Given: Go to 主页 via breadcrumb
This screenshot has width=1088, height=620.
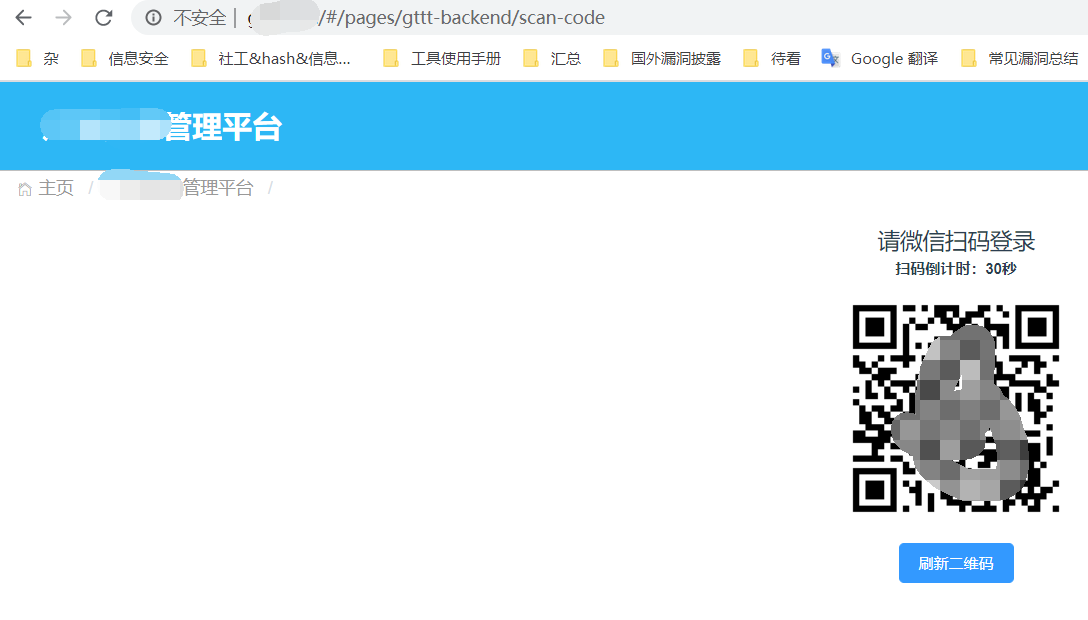Looking at the screenshot, I should tap(56, 188).
